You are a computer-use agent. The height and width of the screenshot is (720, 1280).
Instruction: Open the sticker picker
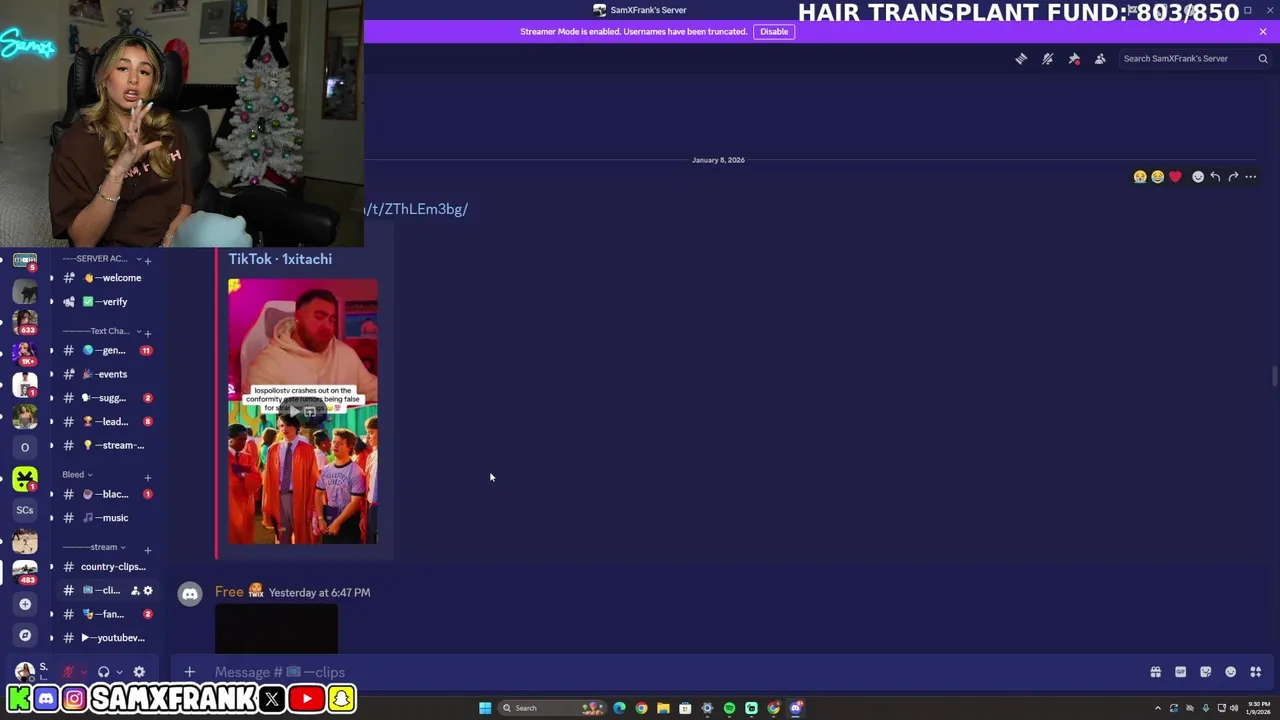coord(1205,672)
